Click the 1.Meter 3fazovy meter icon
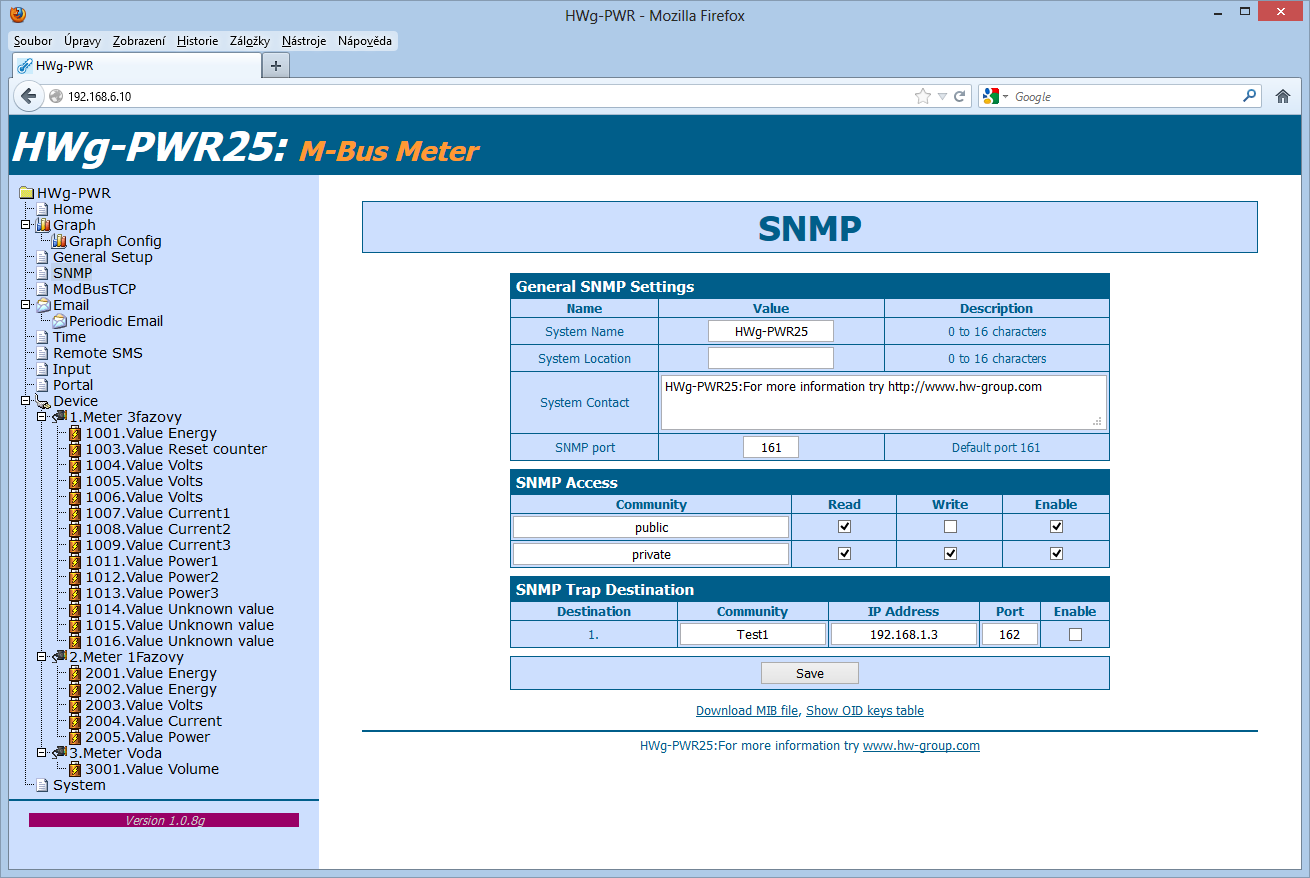Viewport: 1310px width, 878px height. (x=59, y=417)
